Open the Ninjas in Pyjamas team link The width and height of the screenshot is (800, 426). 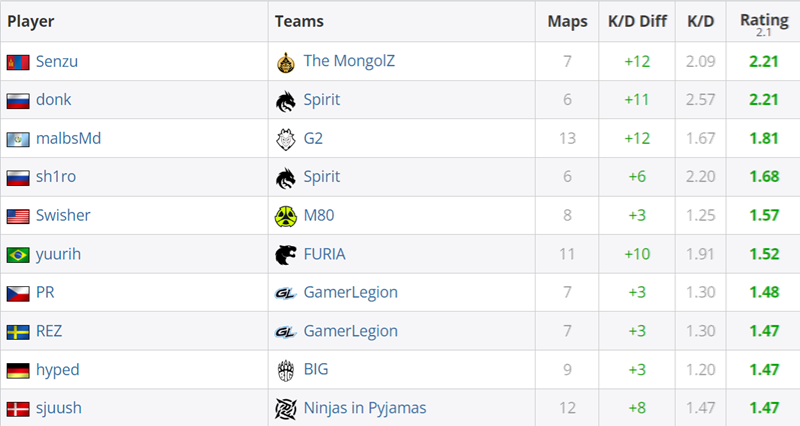point(365,408)
